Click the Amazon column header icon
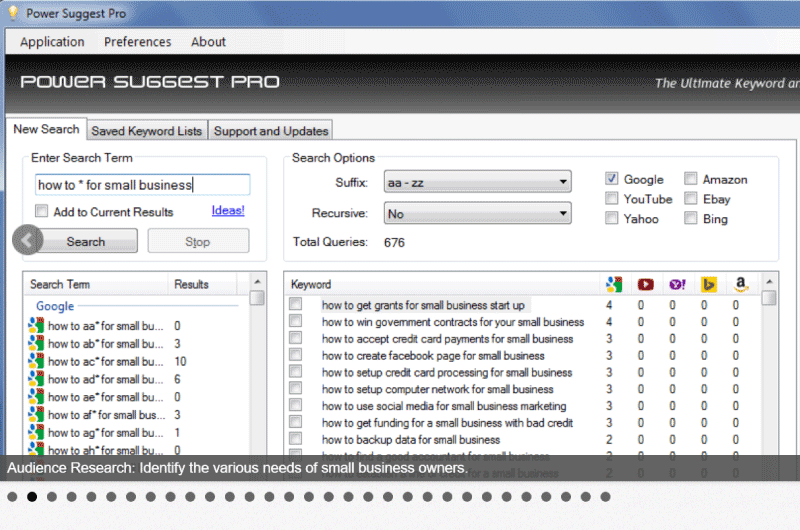Image resolution: width=800 pixels, height=530 pixels. 740,284
